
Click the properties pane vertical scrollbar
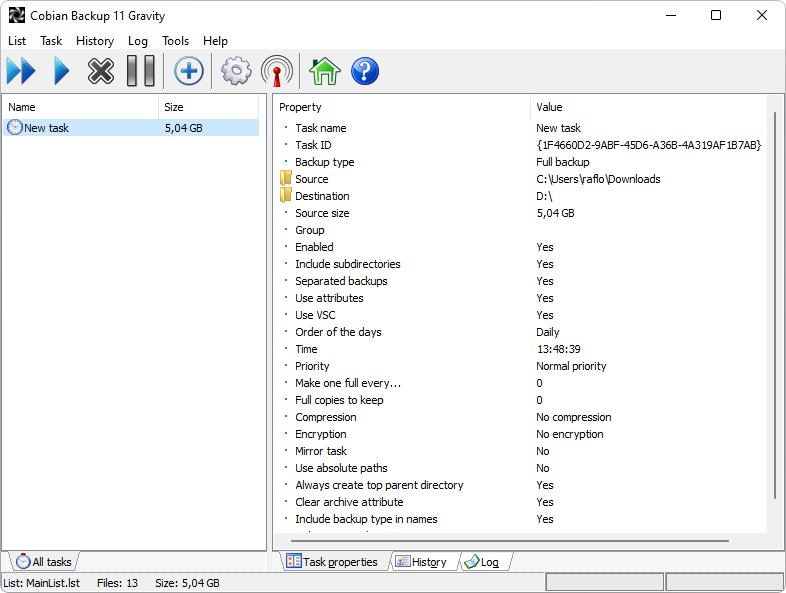point(775,306)
